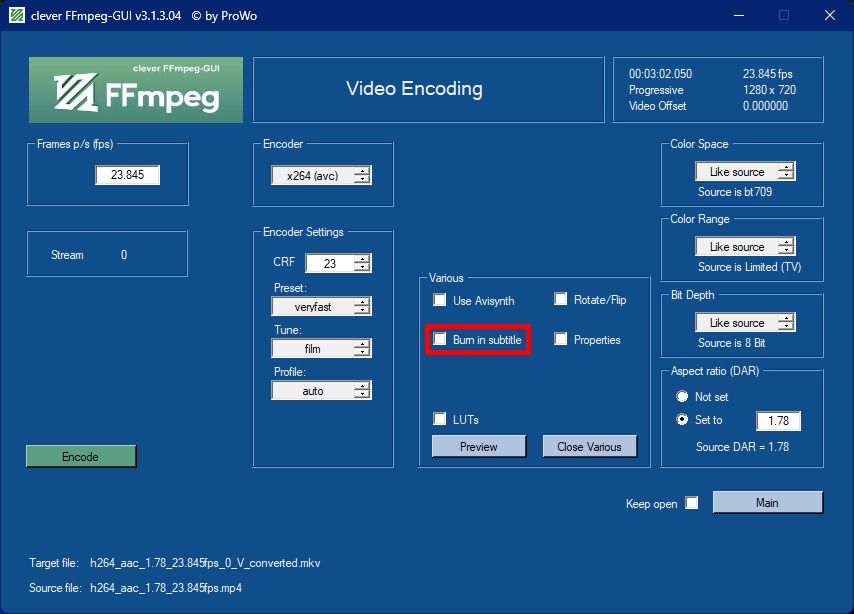Image resolution: width=854 pixels, height=614 pixels.
Task: Start encoding with the Encode button
Action: click(81, 457)
